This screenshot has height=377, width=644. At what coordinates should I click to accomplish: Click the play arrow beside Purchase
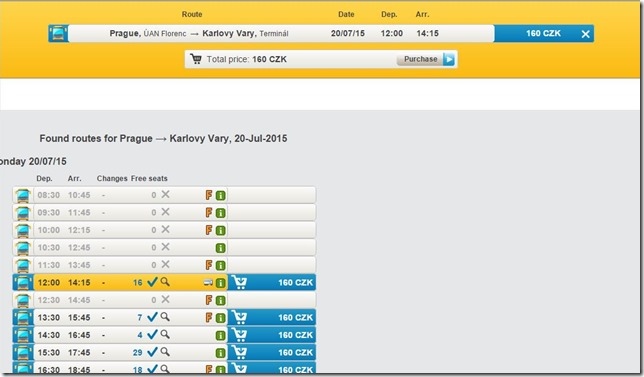(x=449, y=60)
